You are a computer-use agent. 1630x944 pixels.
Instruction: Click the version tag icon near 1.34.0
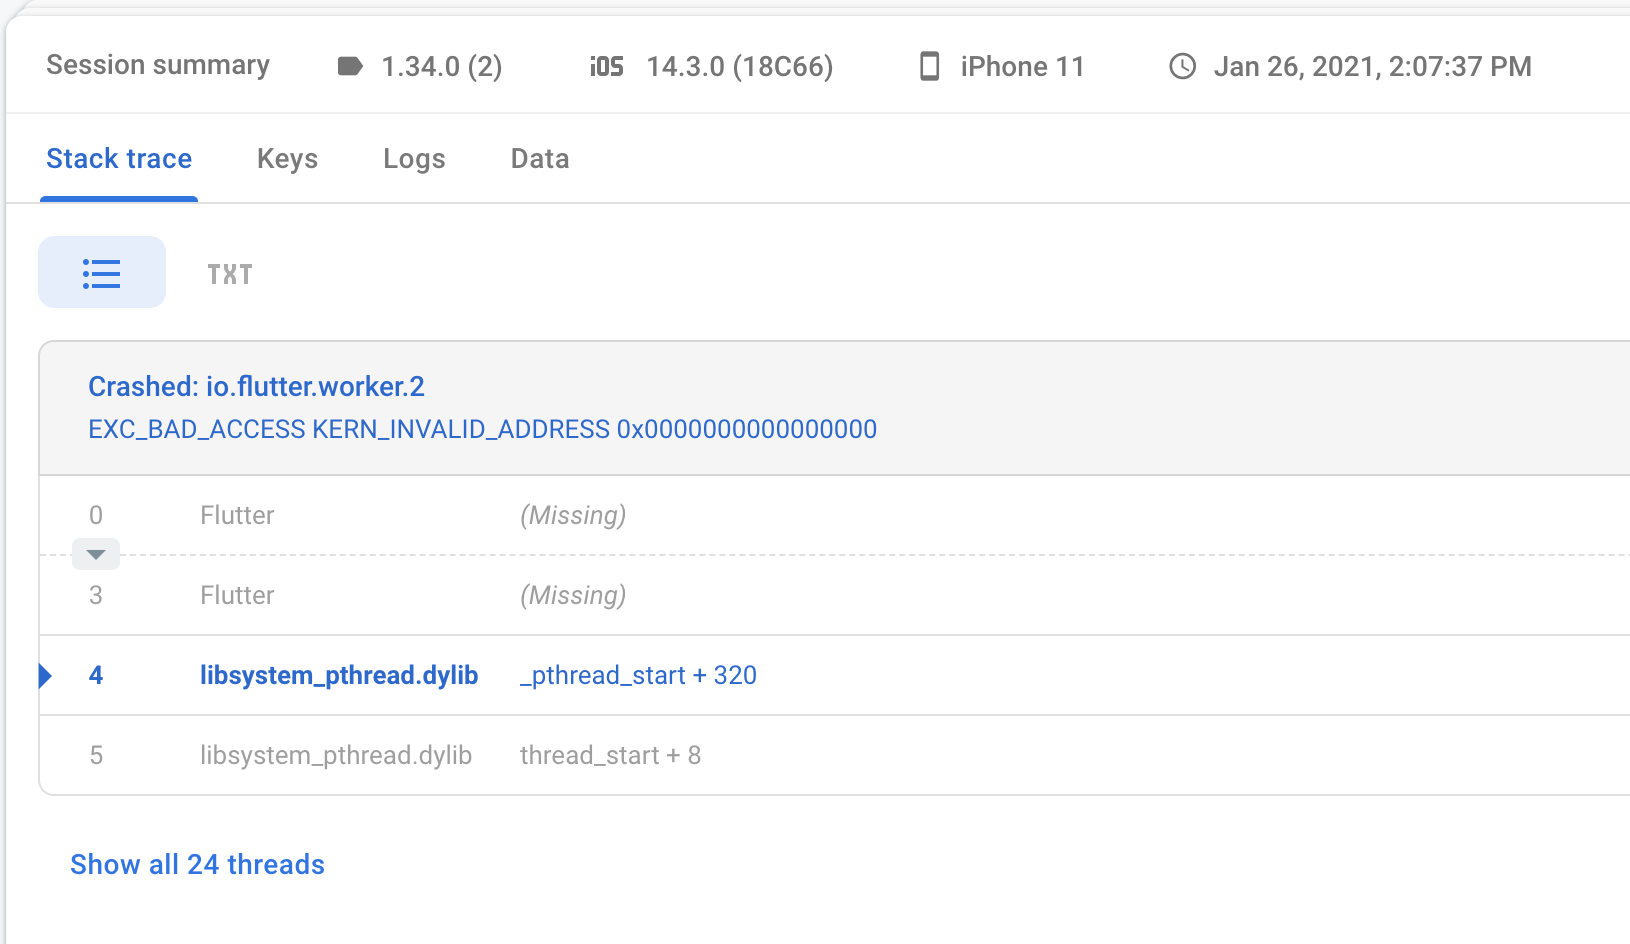click(350, 66)
